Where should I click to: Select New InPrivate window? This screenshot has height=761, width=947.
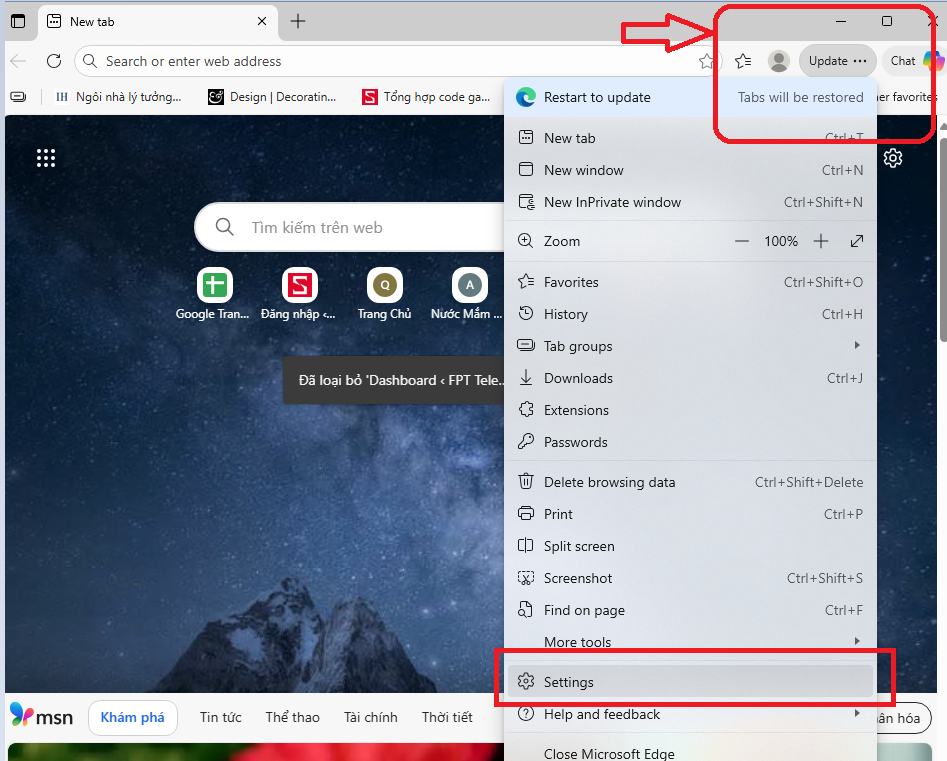click(612, 202)
